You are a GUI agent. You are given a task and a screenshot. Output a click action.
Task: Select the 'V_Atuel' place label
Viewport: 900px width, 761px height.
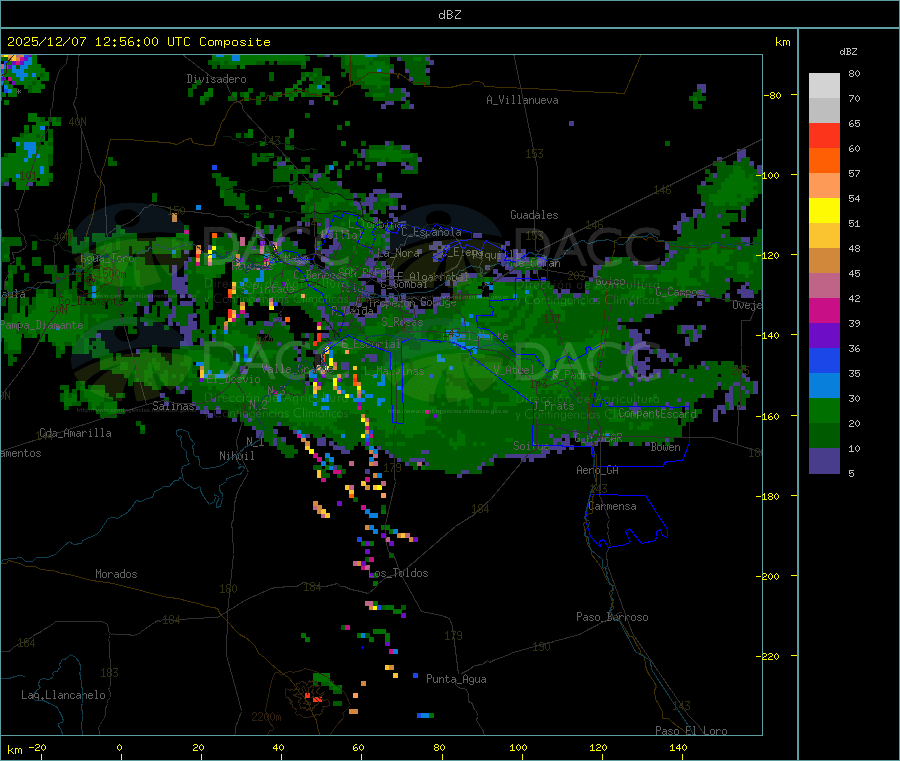click(514, 370)
